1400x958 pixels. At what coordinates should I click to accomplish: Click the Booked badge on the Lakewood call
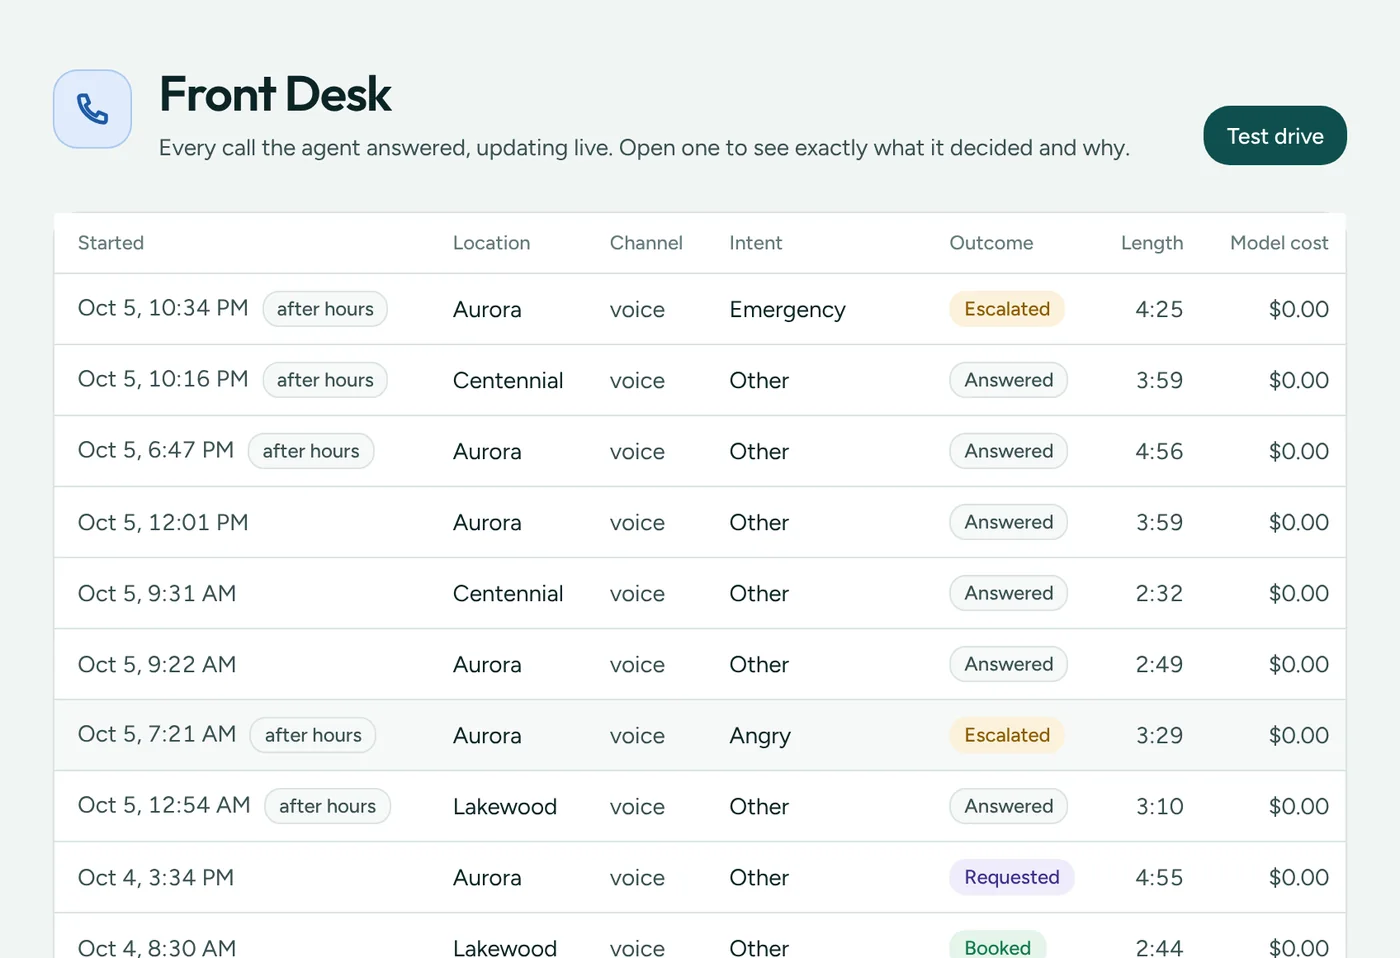(998, 945)
